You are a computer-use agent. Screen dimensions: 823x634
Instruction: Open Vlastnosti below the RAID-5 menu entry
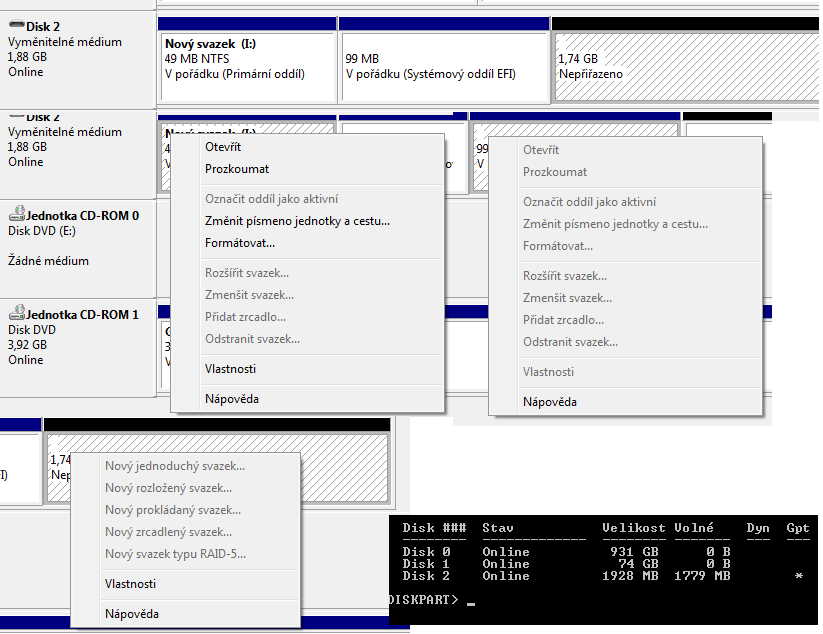(x=131, y=584)
